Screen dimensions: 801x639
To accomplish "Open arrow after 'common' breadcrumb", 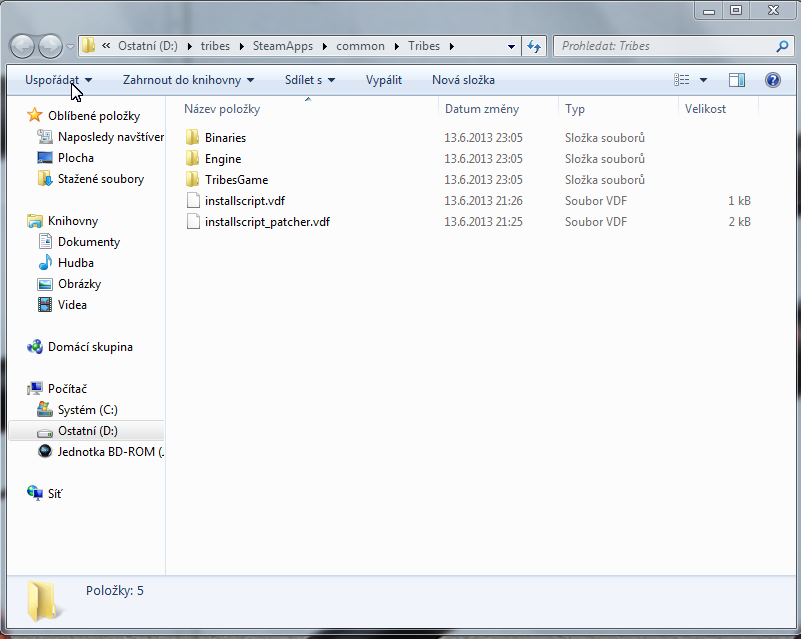I will pyautogui.click(x=397, y=46).
